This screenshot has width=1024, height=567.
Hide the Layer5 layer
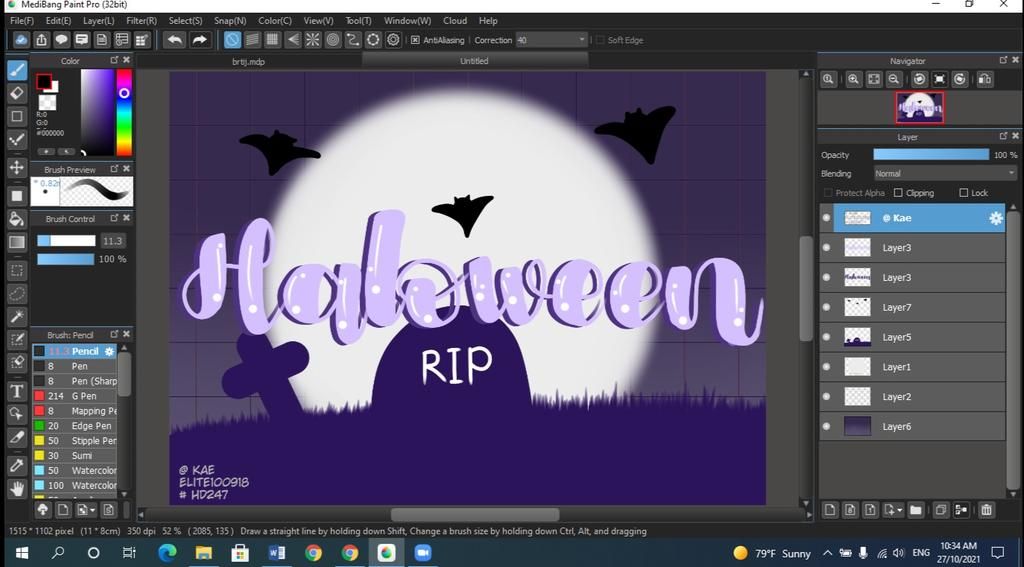click(827, 337)
